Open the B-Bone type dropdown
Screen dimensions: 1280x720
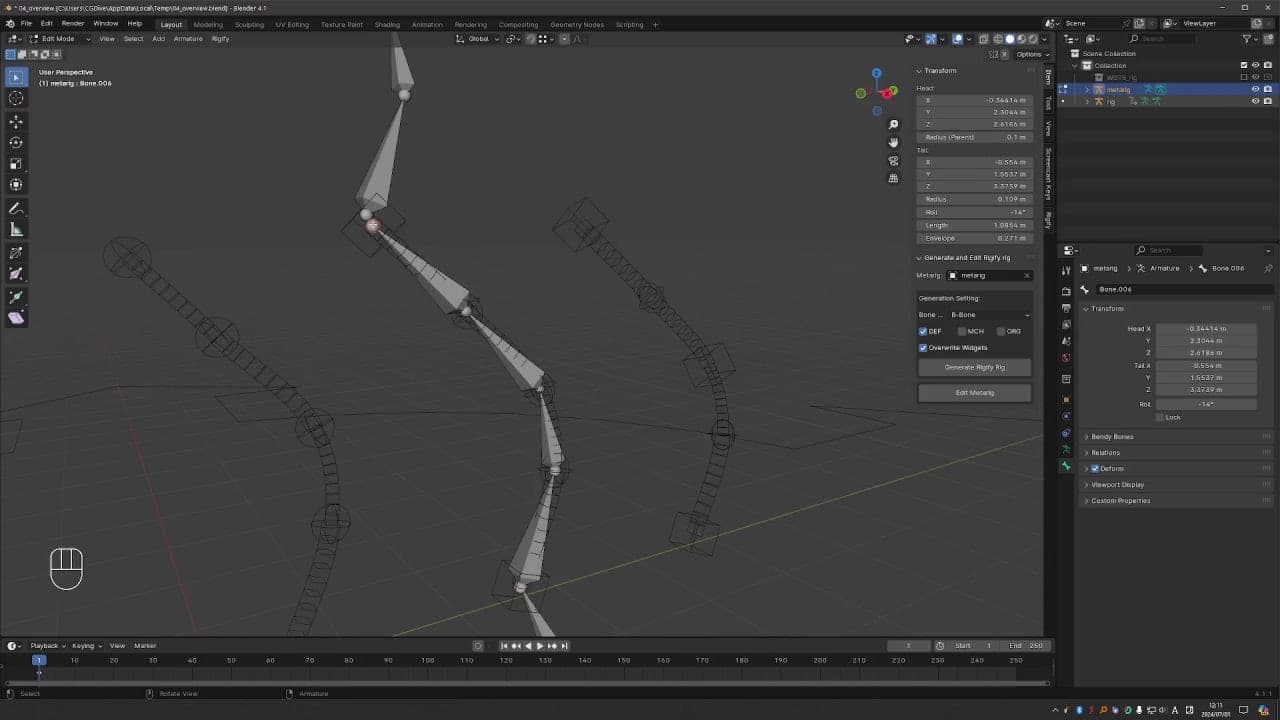pos(990,315)
